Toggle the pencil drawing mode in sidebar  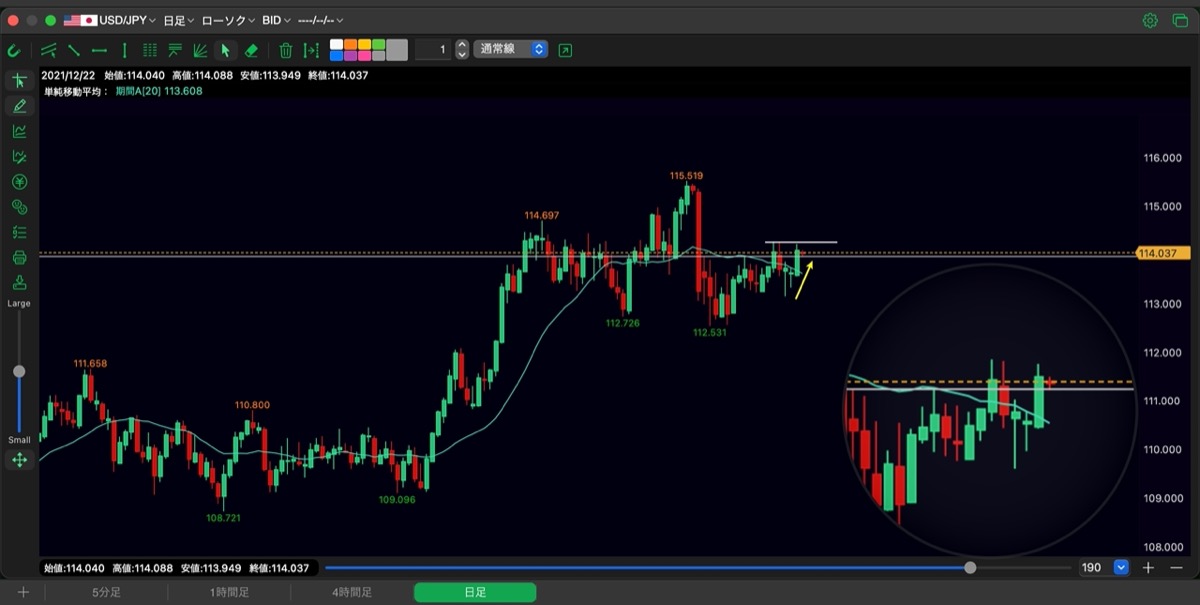click(x=19, y=106)
